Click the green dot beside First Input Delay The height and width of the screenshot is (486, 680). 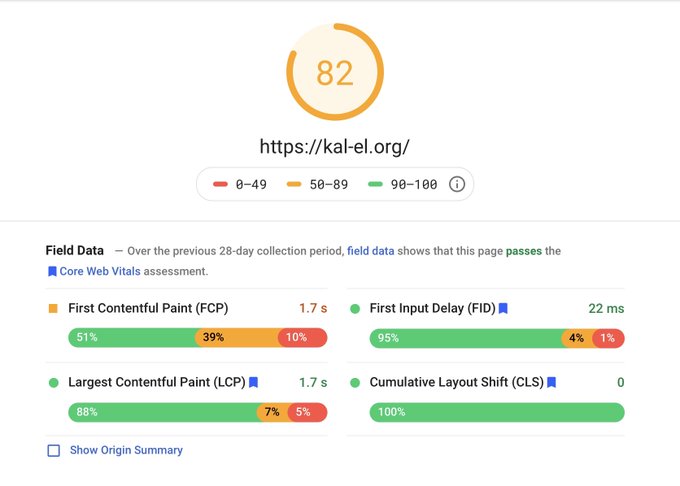point(355,309)
